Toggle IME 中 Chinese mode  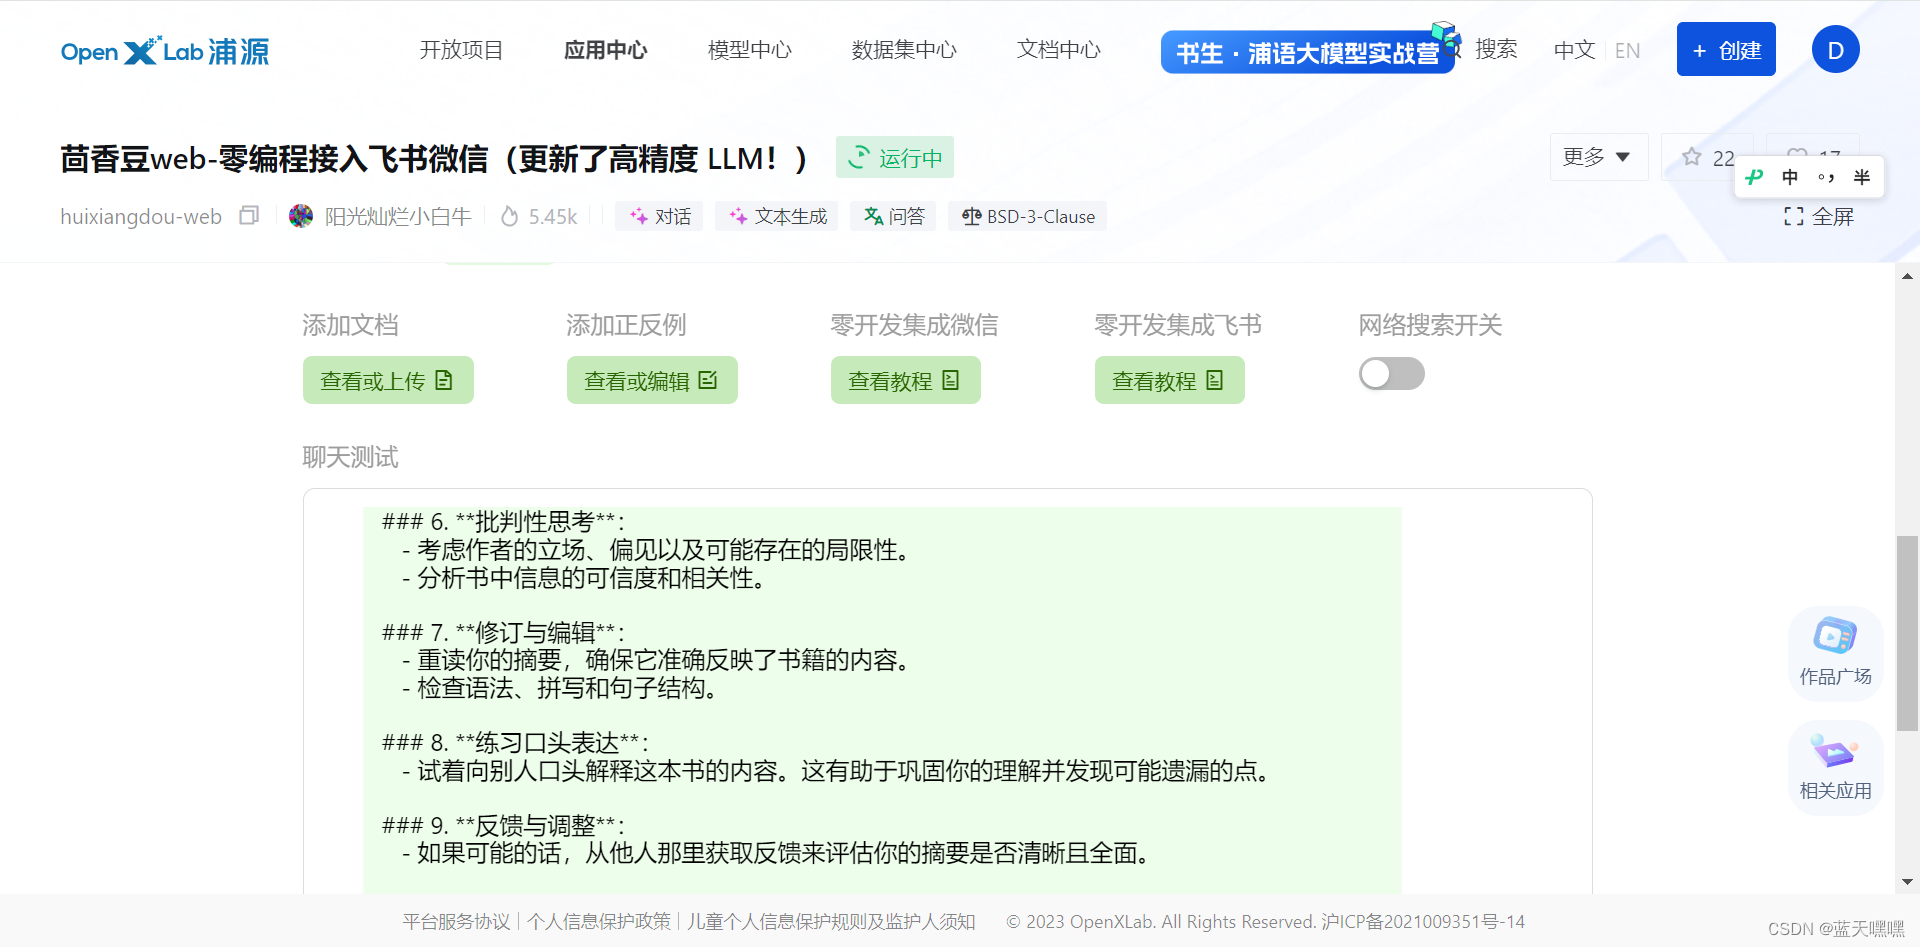[x=1790, y=177]
